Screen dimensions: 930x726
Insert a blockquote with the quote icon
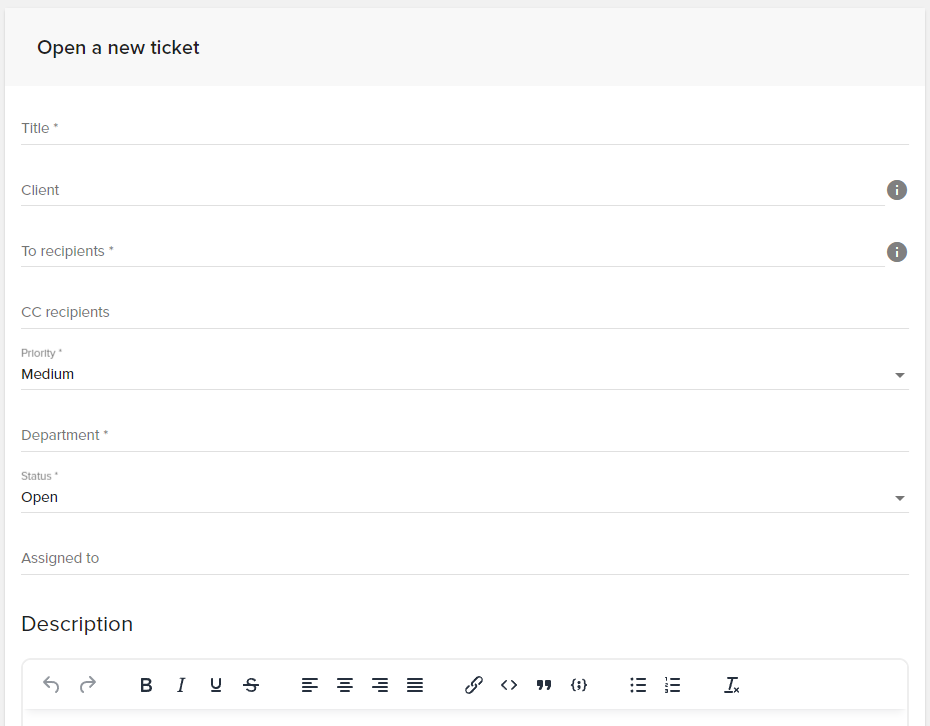pos(544,685)
